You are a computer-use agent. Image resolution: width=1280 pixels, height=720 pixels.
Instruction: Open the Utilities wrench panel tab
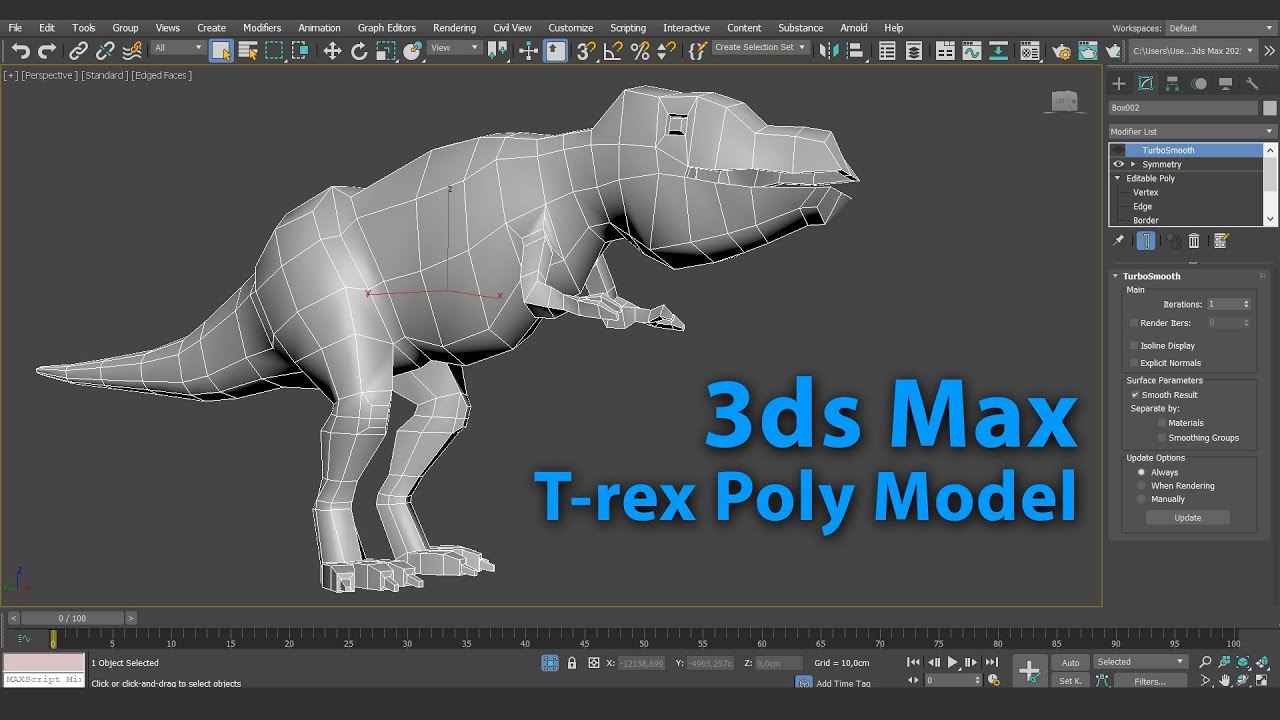[x=1252, y=84]
